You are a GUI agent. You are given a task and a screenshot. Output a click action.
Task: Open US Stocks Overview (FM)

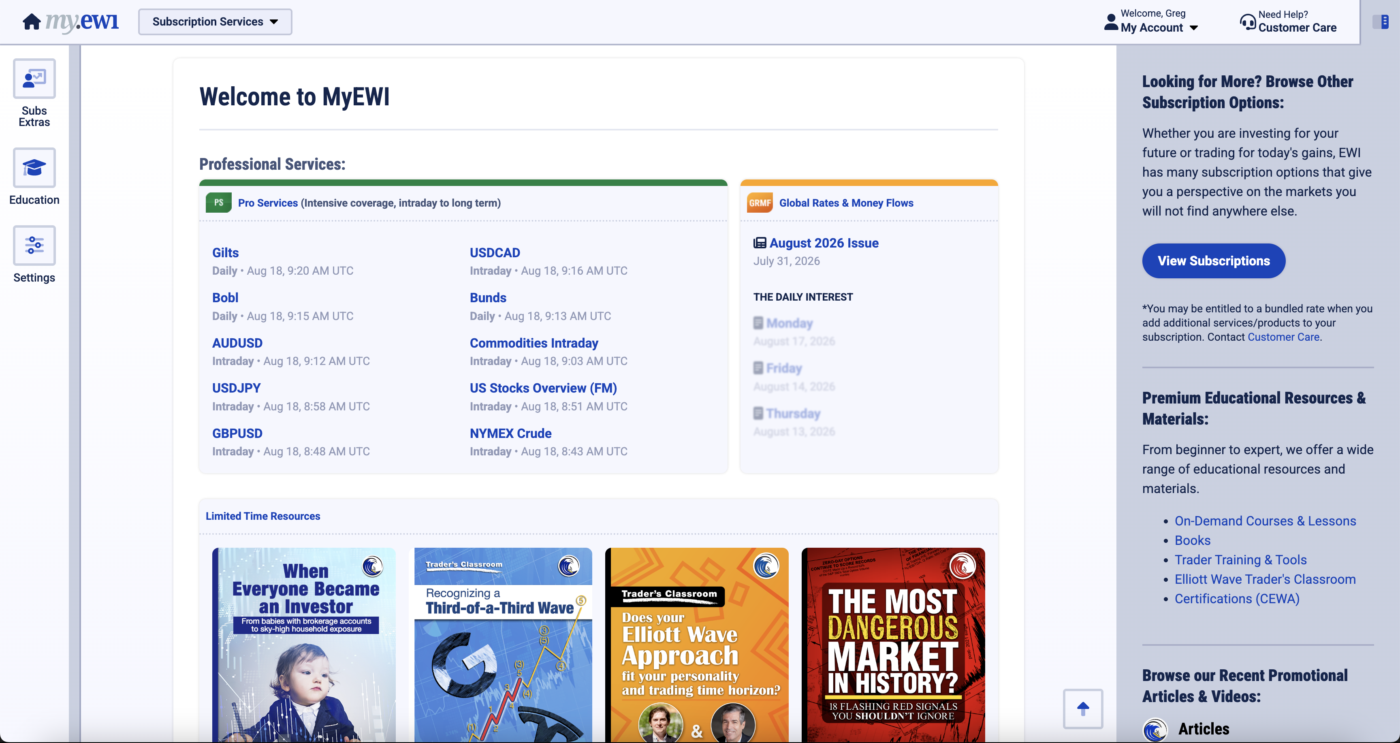(x=543, y=388)
